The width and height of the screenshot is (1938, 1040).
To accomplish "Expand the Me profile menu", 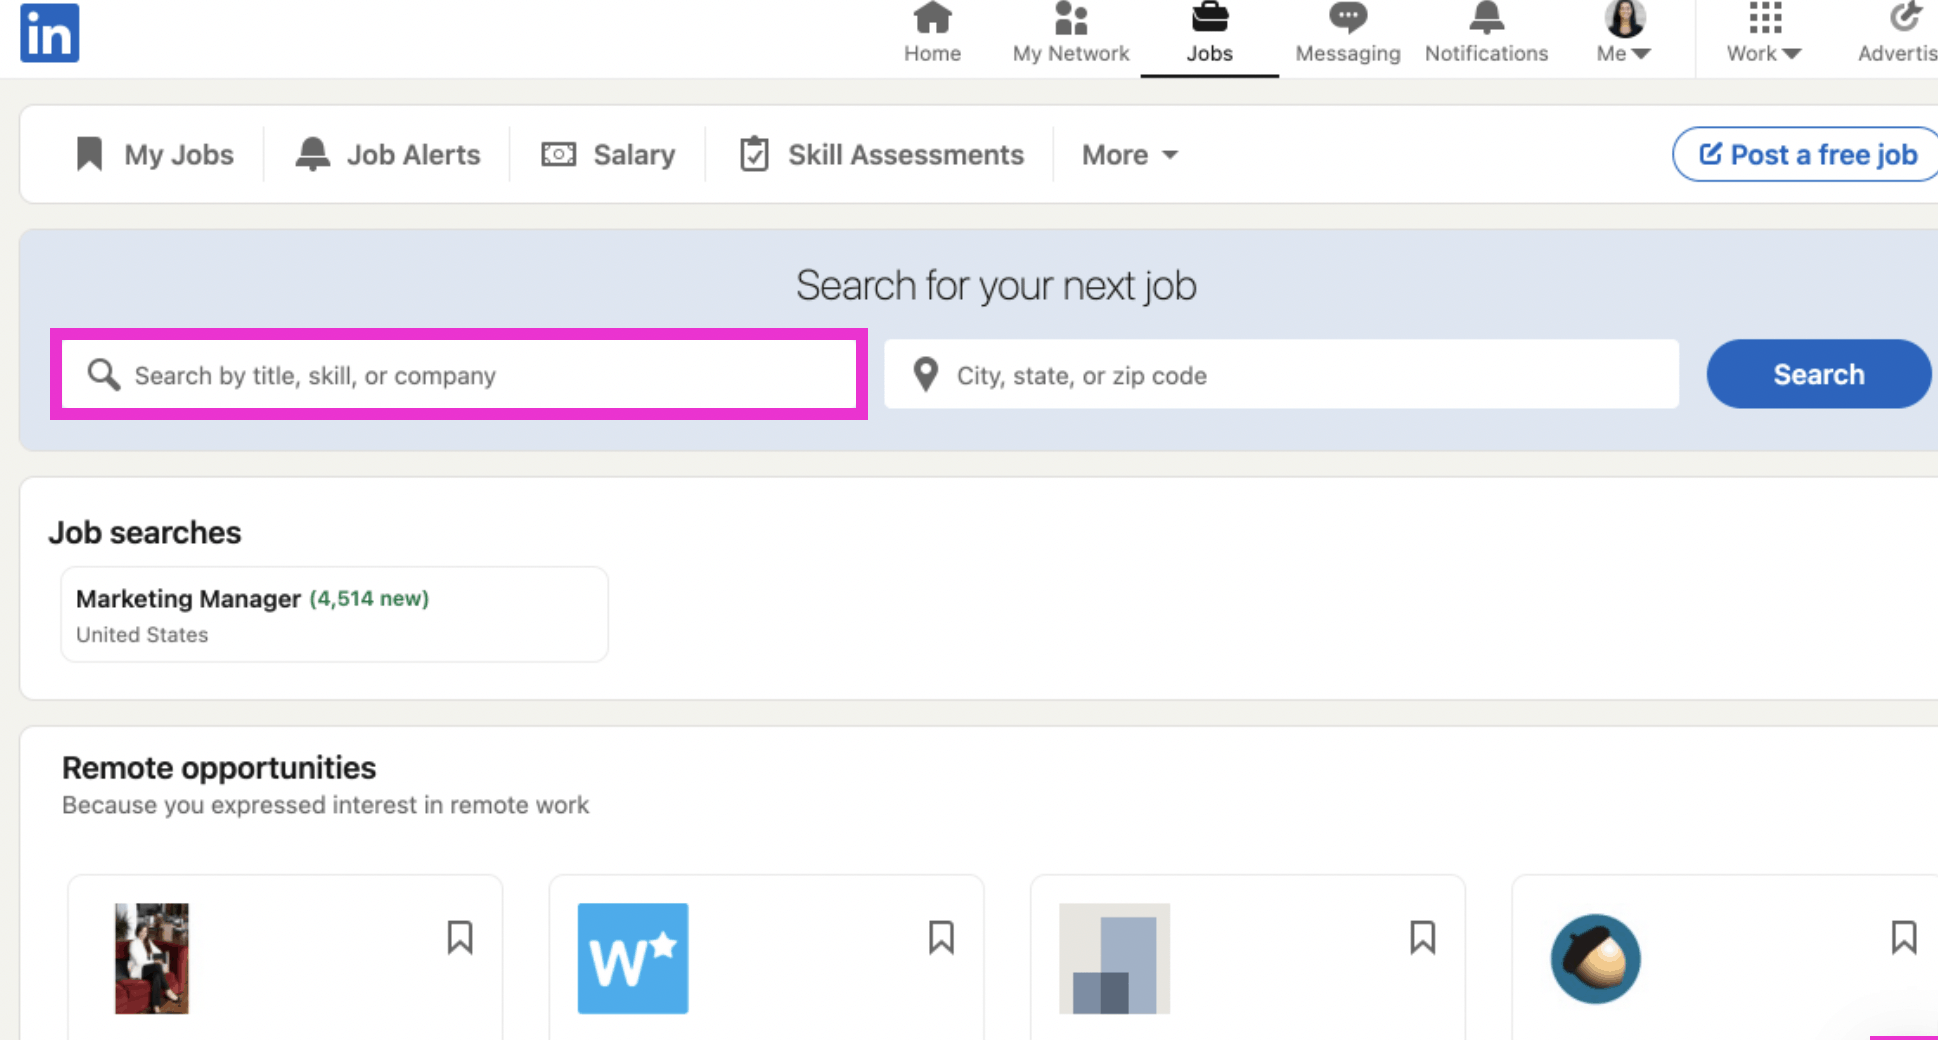I will coord(1622,35).
